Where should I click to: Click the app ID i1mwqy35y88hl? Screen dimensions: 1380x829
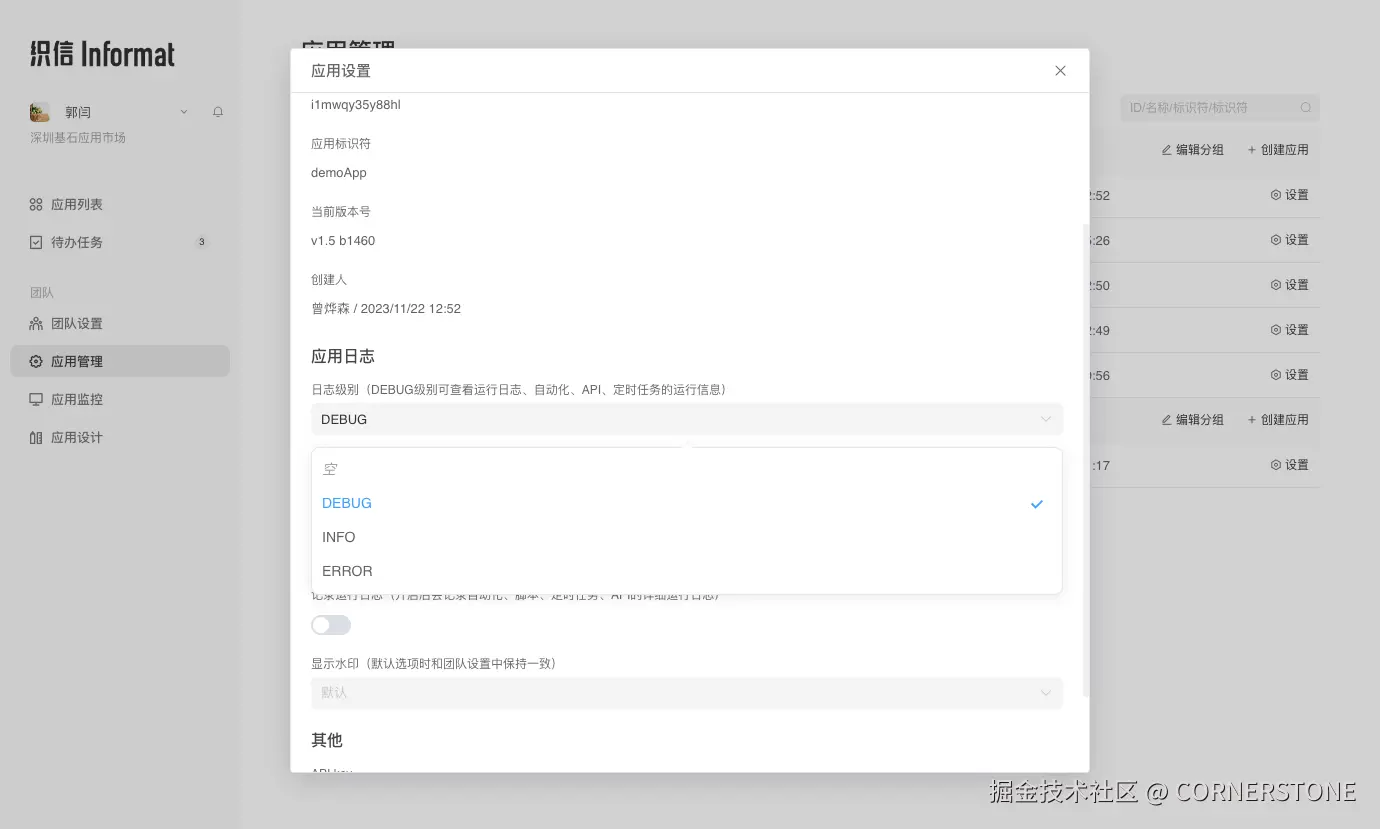(x=356, y=105)
